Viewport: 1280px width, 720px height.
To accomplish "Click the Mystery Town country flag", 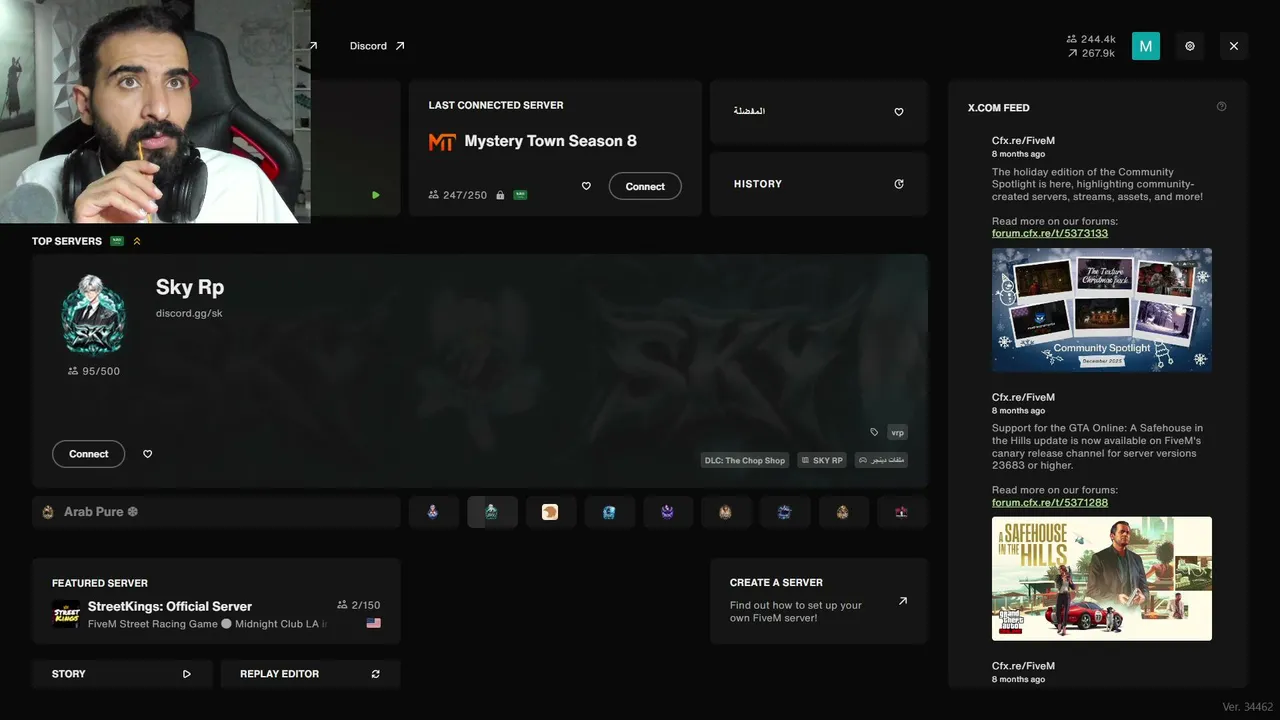I will point(520,195).
